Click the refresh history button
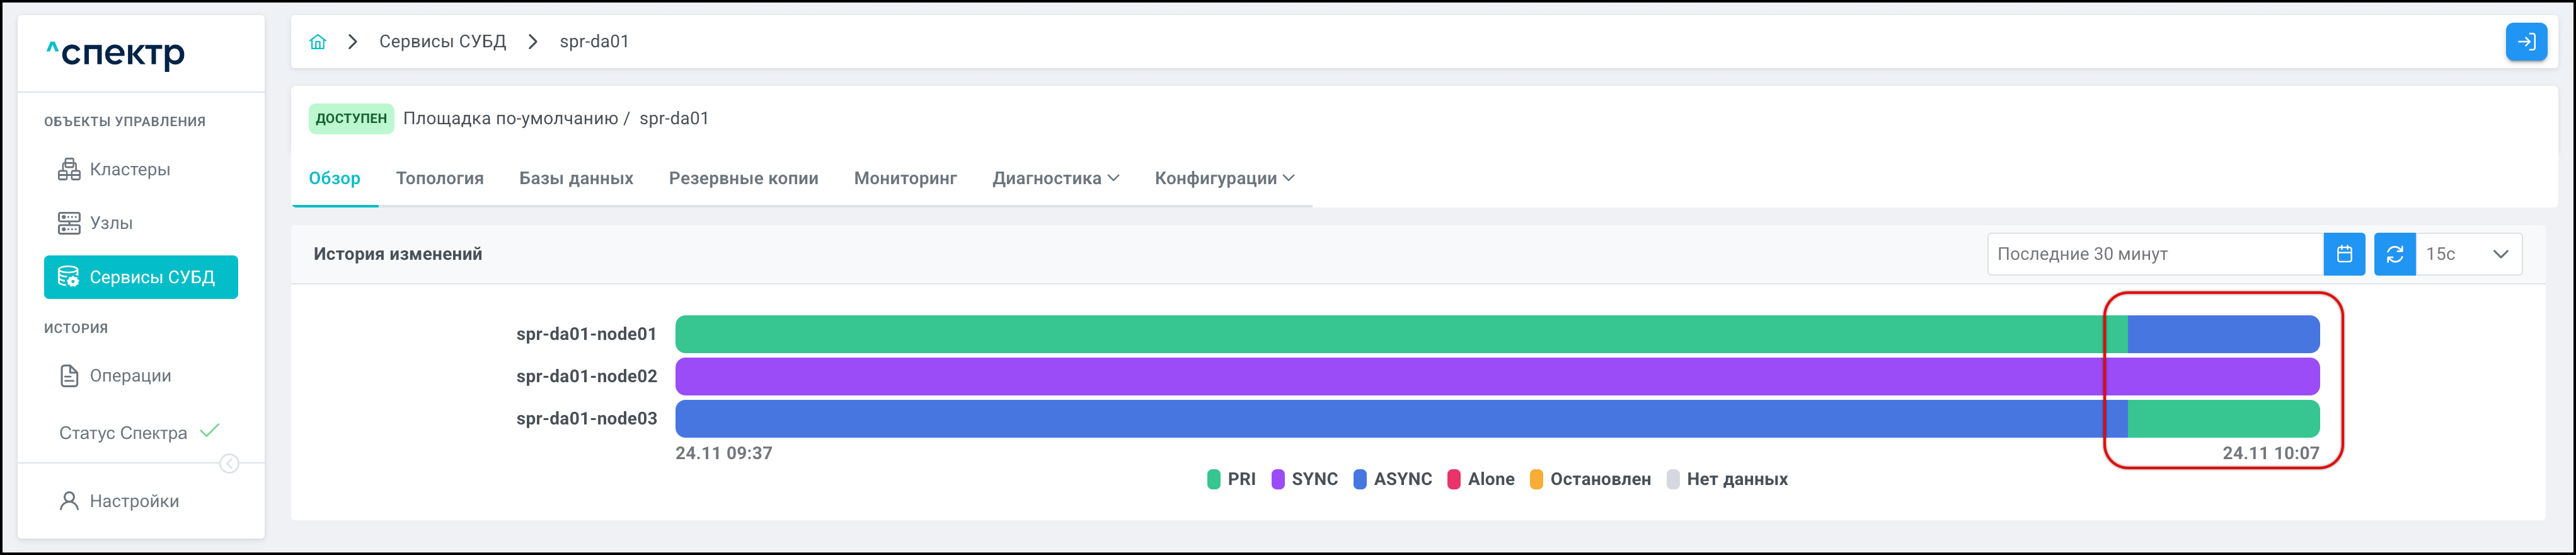This screenshot has height=555, width=2576. coord(2394,254)
